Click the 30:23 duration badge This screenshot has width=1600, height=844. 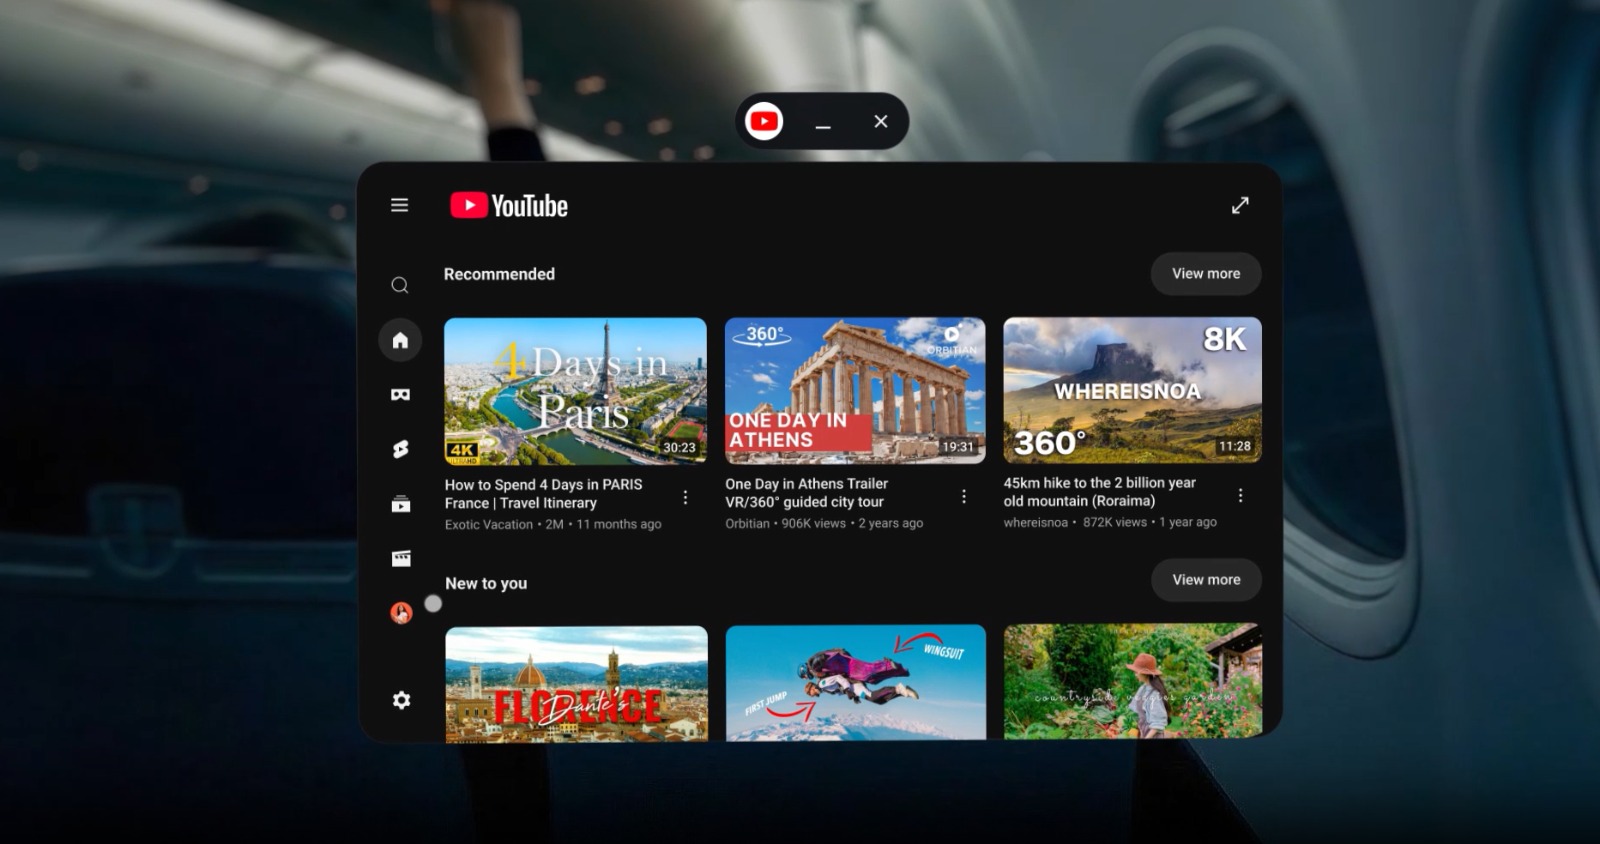coord(679,448)
